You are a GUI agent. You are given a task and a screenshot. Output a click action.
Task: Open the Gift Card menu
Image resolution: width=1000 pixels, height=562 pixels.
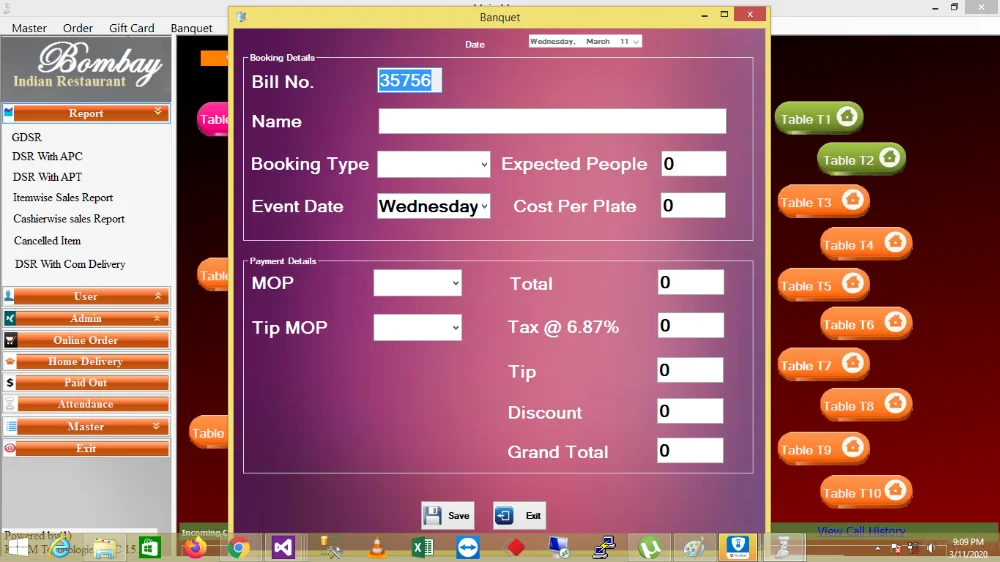[x=131, y=28]
